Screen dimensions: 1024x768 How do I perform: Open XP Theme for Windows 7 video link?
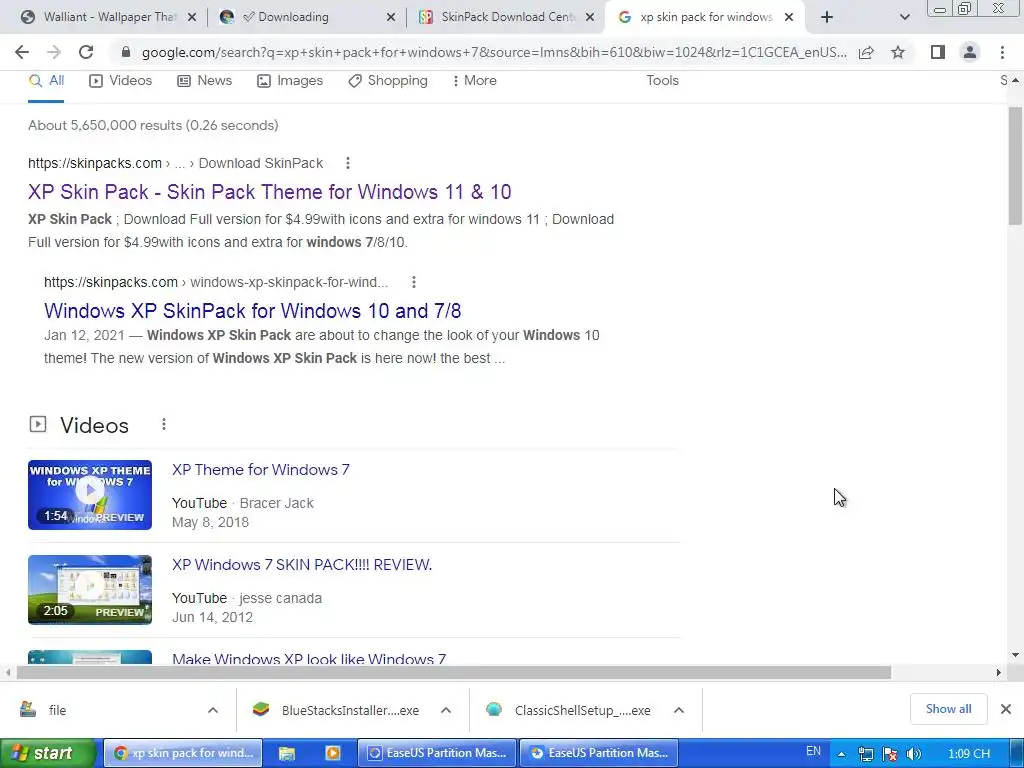point(261,470)
